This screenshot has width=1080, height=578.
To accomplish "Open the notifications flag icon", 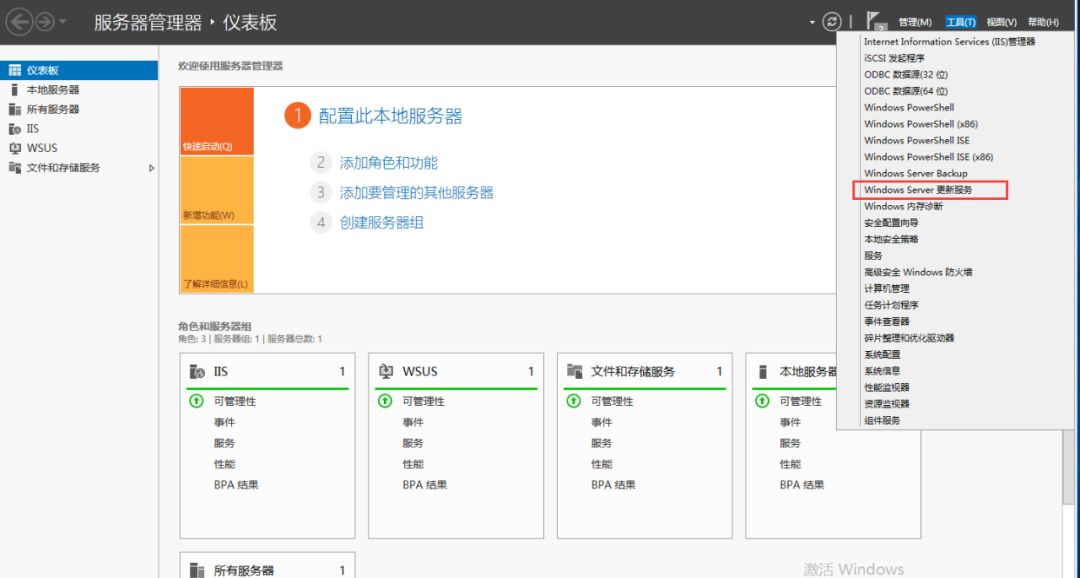I will [875, 21].
